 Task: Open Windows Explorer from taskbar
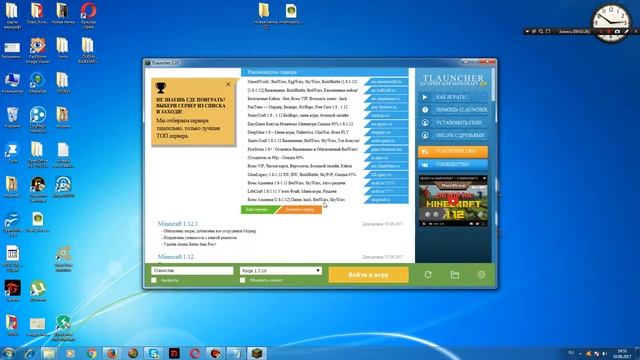tap(48, 353)
